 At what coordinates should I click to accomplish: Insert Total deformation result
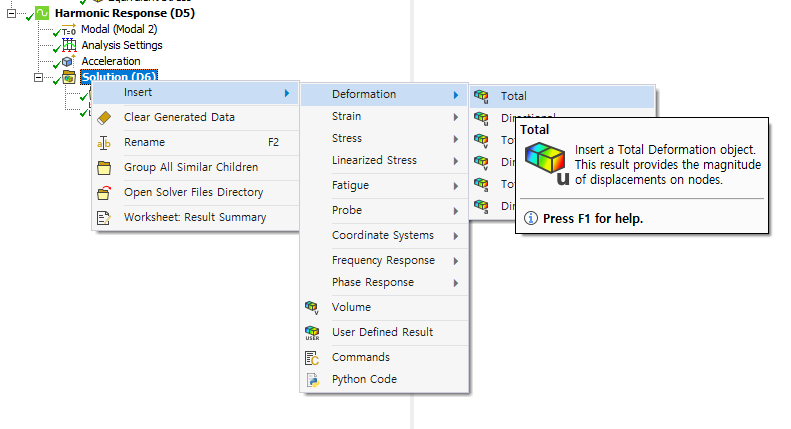click(x=562, y=96)
